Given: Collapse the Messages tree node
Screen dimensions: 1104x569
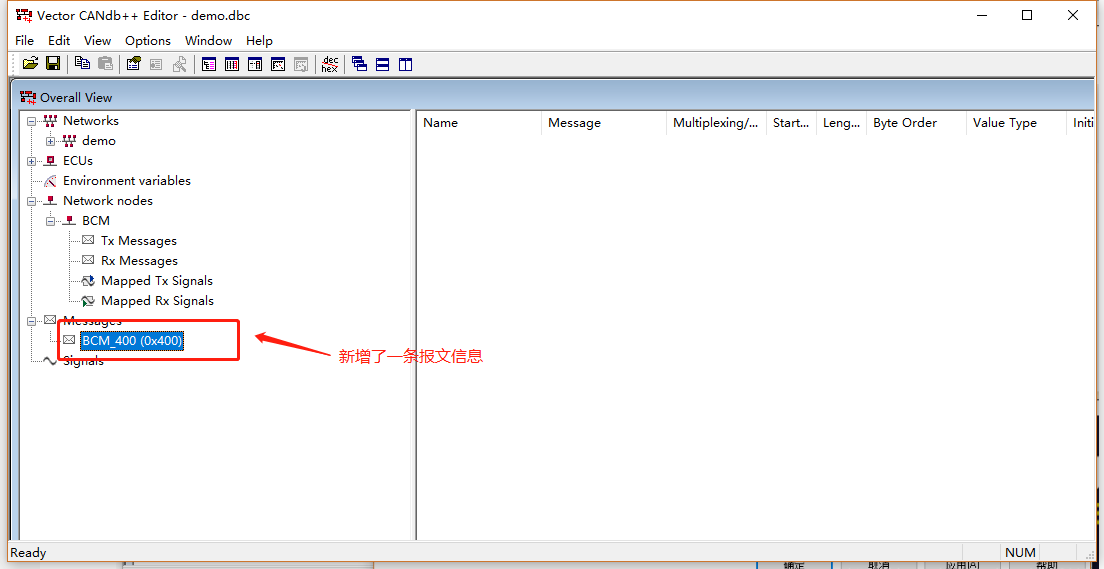Looking at the screenshot, I should tap(31, 320).
